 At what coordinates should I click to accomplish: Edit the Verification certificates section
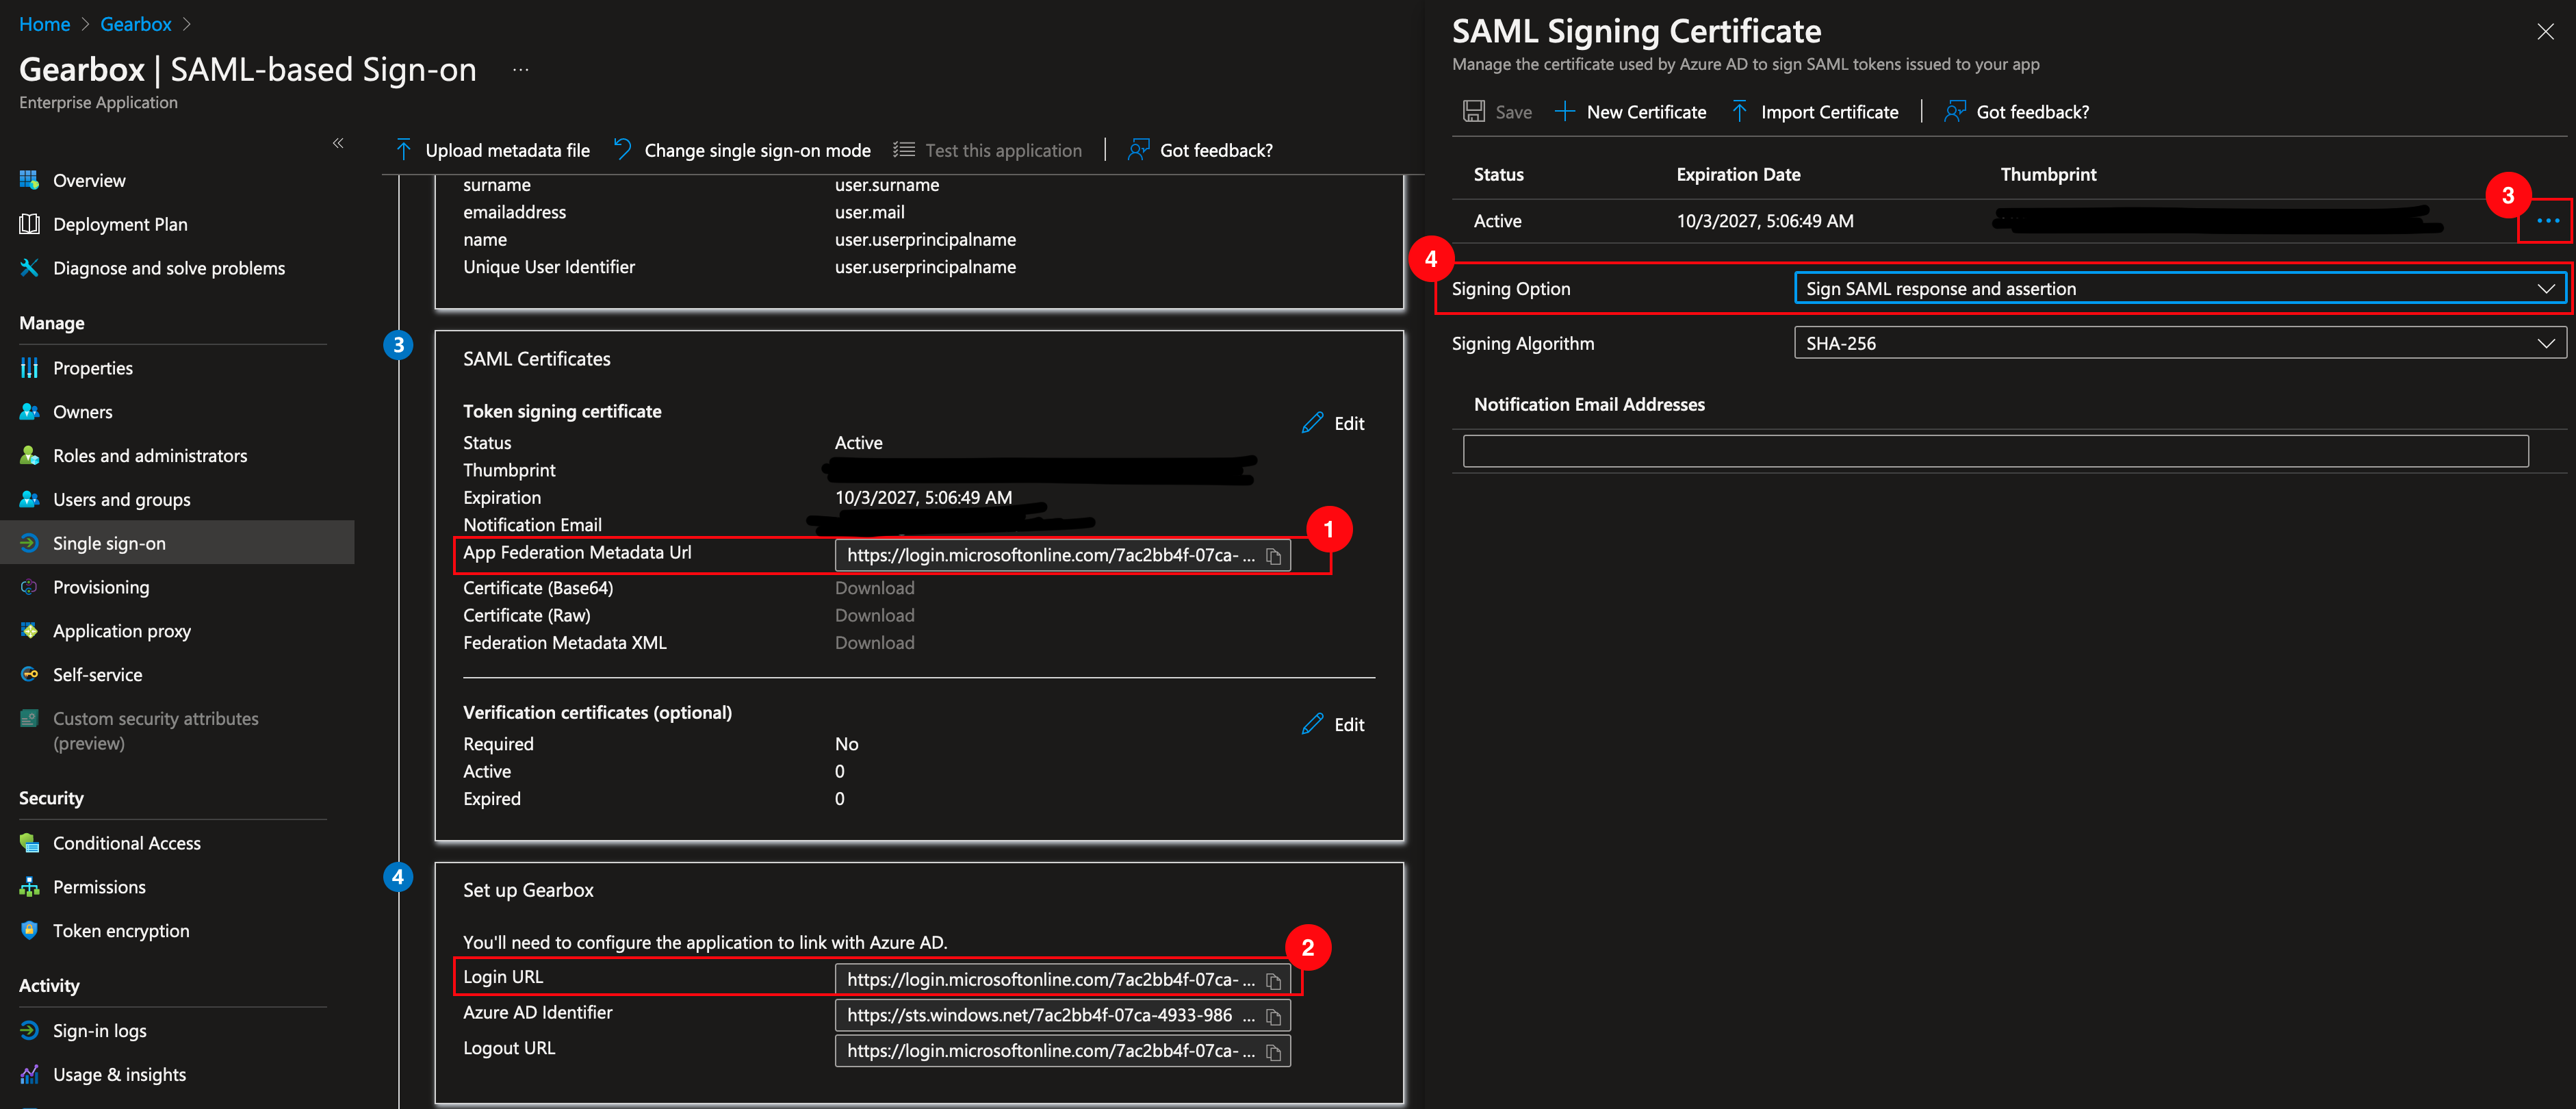(1333, 725)
